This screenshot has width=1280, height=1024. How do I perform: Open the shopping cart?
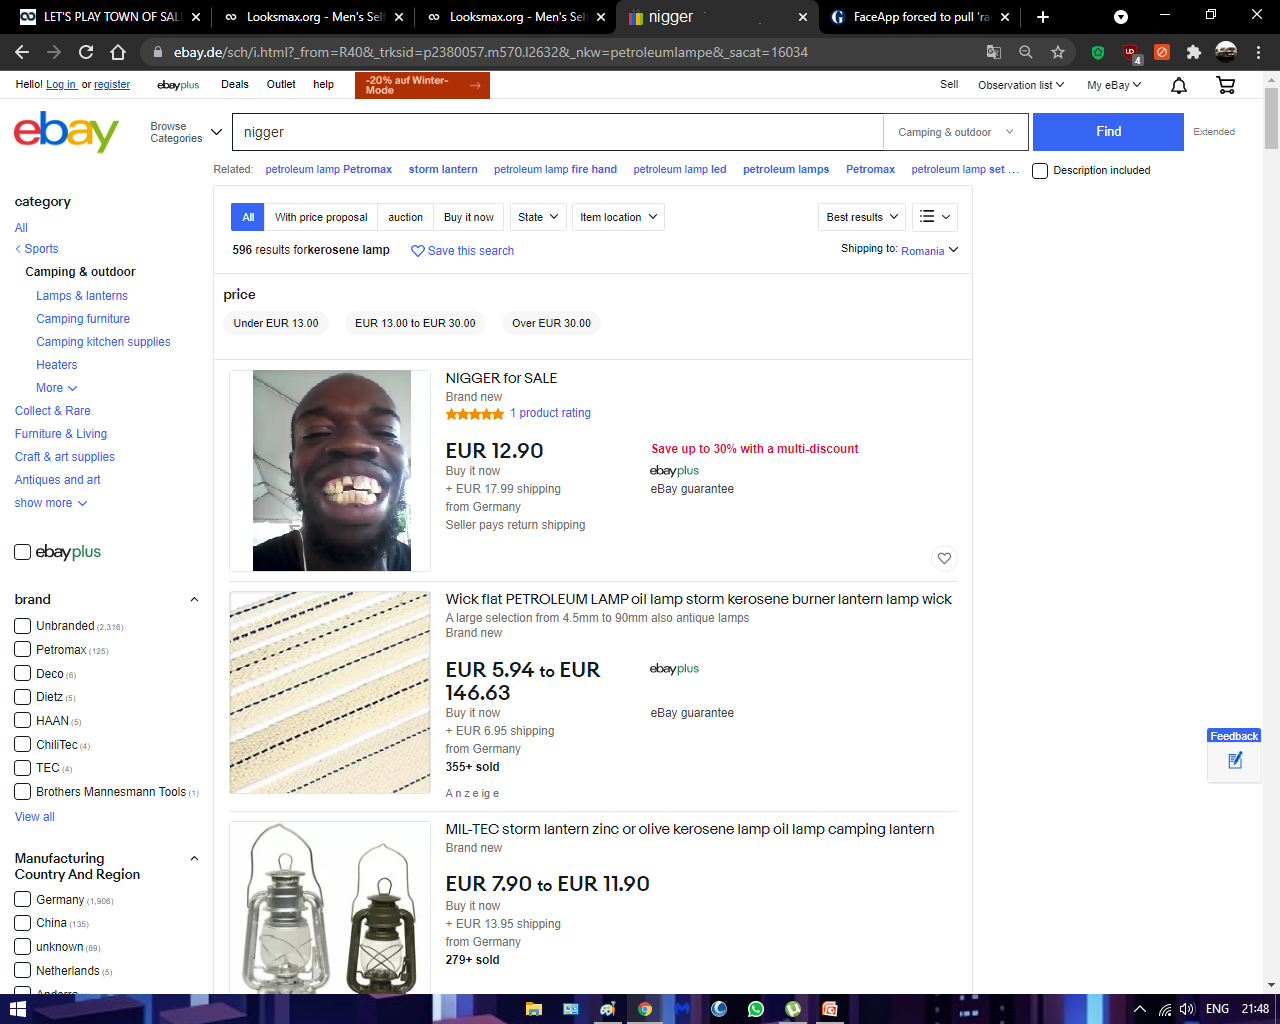[x=1226, y=85]
